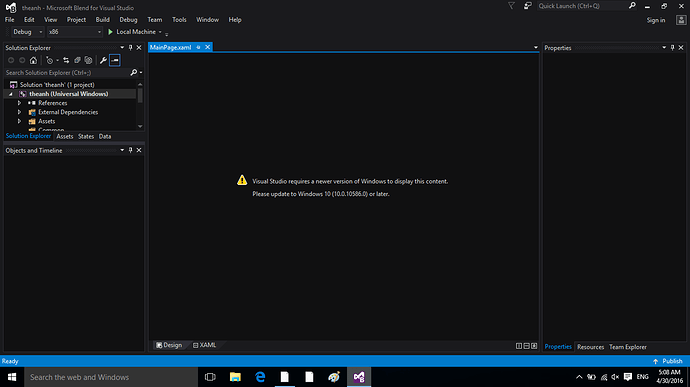This screenshot has width=690, height=387.
Task: Start debugging with the green play icon
Action: click(x=110, y=32)
